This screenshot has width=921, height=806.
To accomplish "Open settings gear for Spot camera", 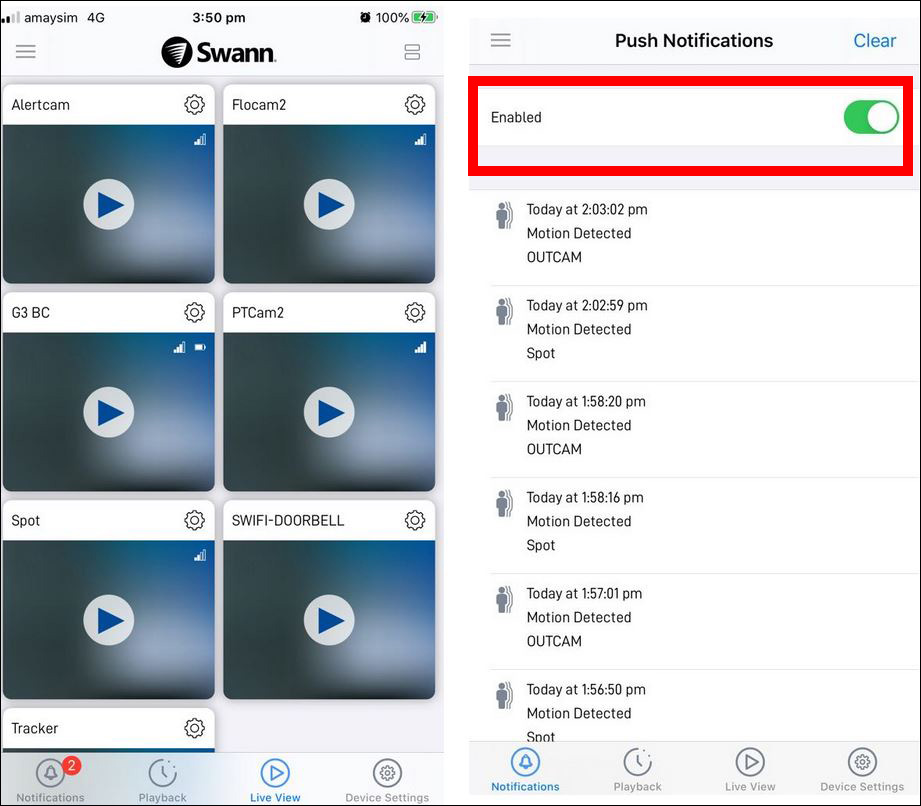I will pyautogui.click(x=194, y=520).
